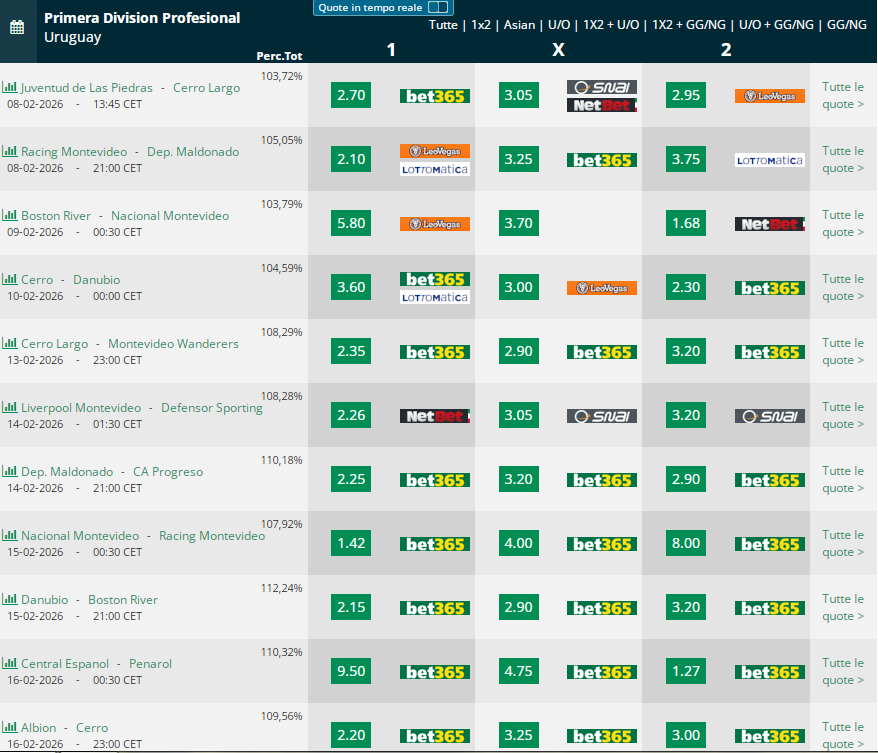Image resolution: width=878 pixels, height=753 pixels.
Task: Click LeoVegas logo for Racing Montevideo home odds 2.10
Action: (435, 151)
